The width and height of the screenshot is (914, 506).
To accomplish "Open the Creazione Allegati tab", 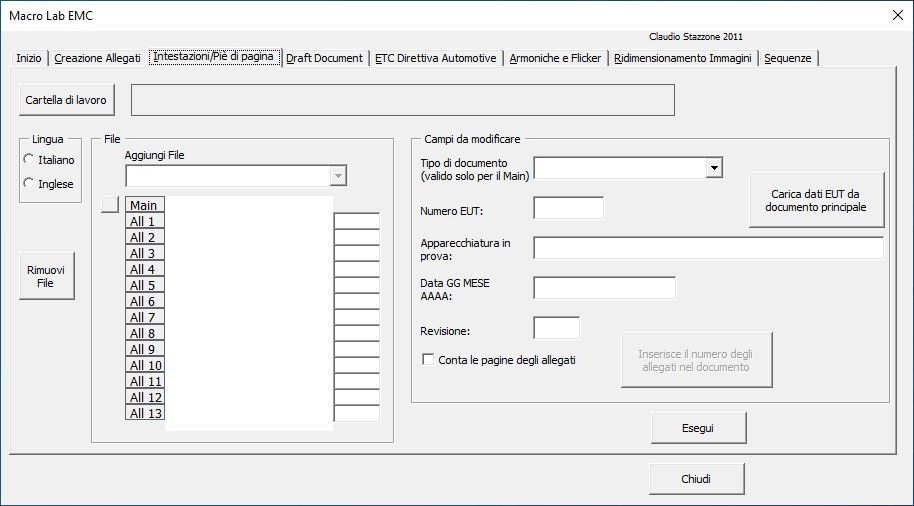I will pyautogui.click(x=97, y=58).
